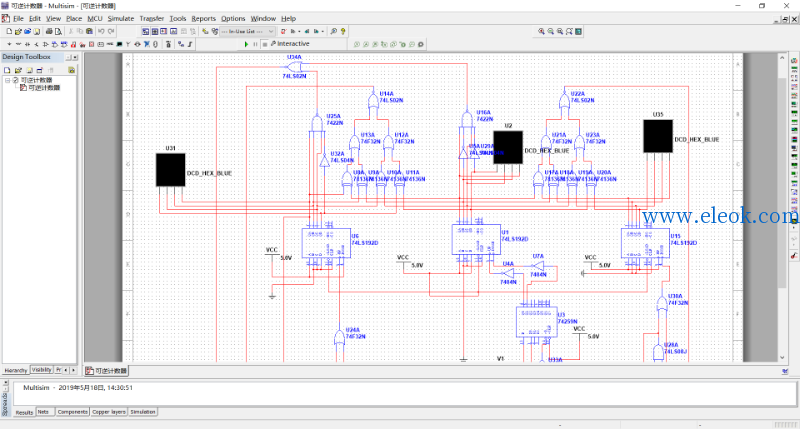Click the Place TTL component icon
The height and width of the screenshot is (429, 800).
pyautogui.click(x=55, y=44)
